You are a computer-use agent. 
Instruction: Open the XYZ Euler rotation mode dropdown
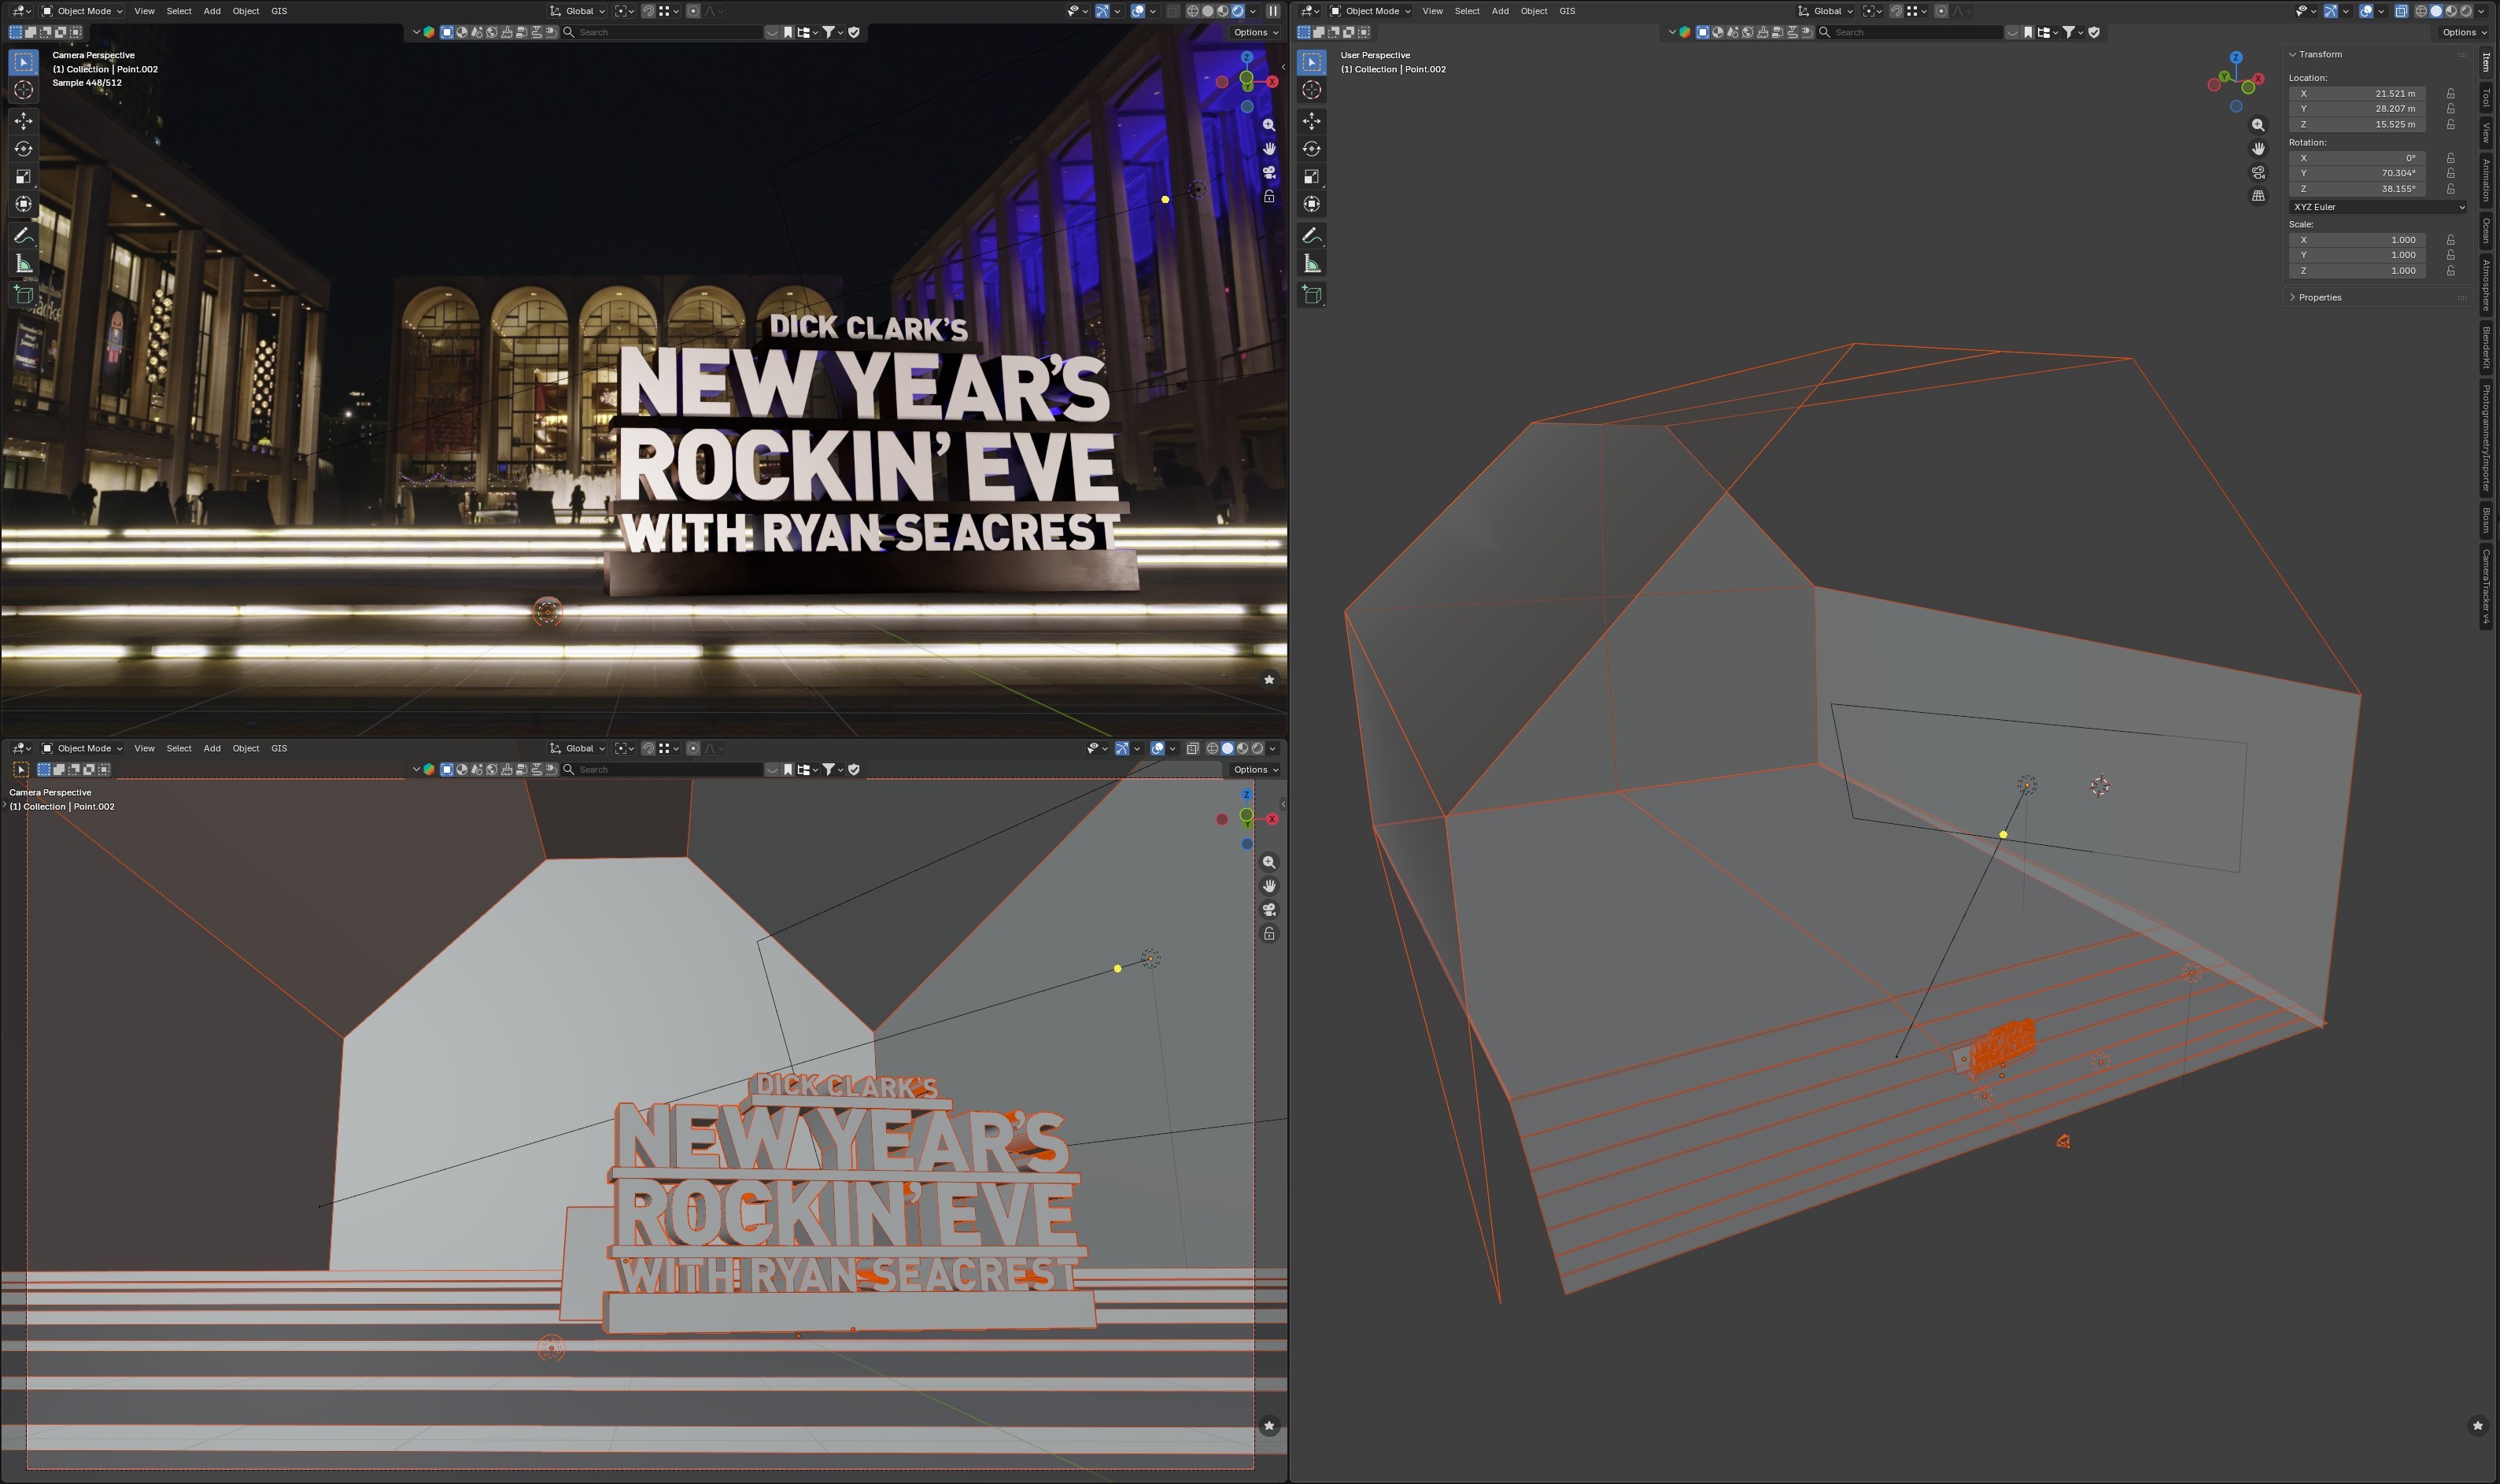2377,207
